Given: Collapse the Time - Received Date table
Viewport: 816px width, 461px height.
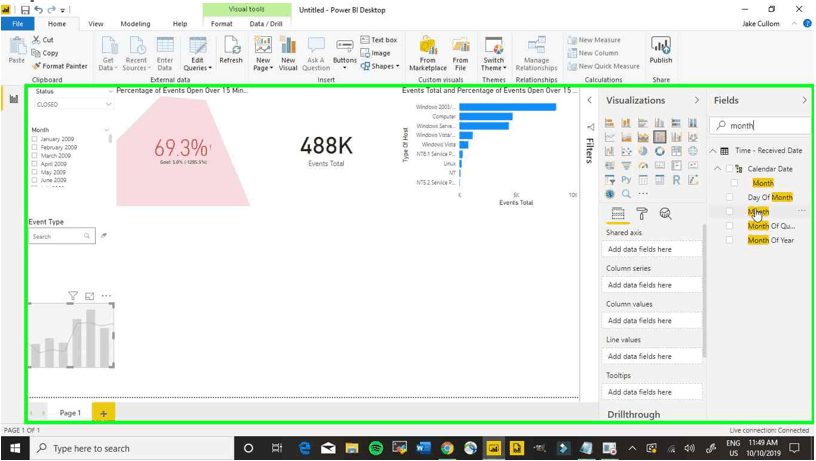Looking at the screenshot, I should pyautogui.click(x=713, y=151).
